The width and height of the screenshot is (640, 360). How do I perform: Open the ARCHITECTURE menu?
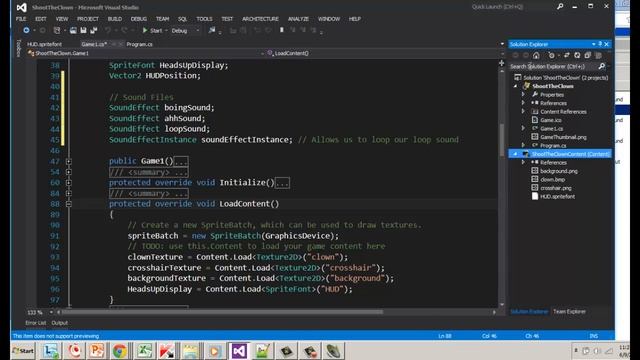[260, 19]
